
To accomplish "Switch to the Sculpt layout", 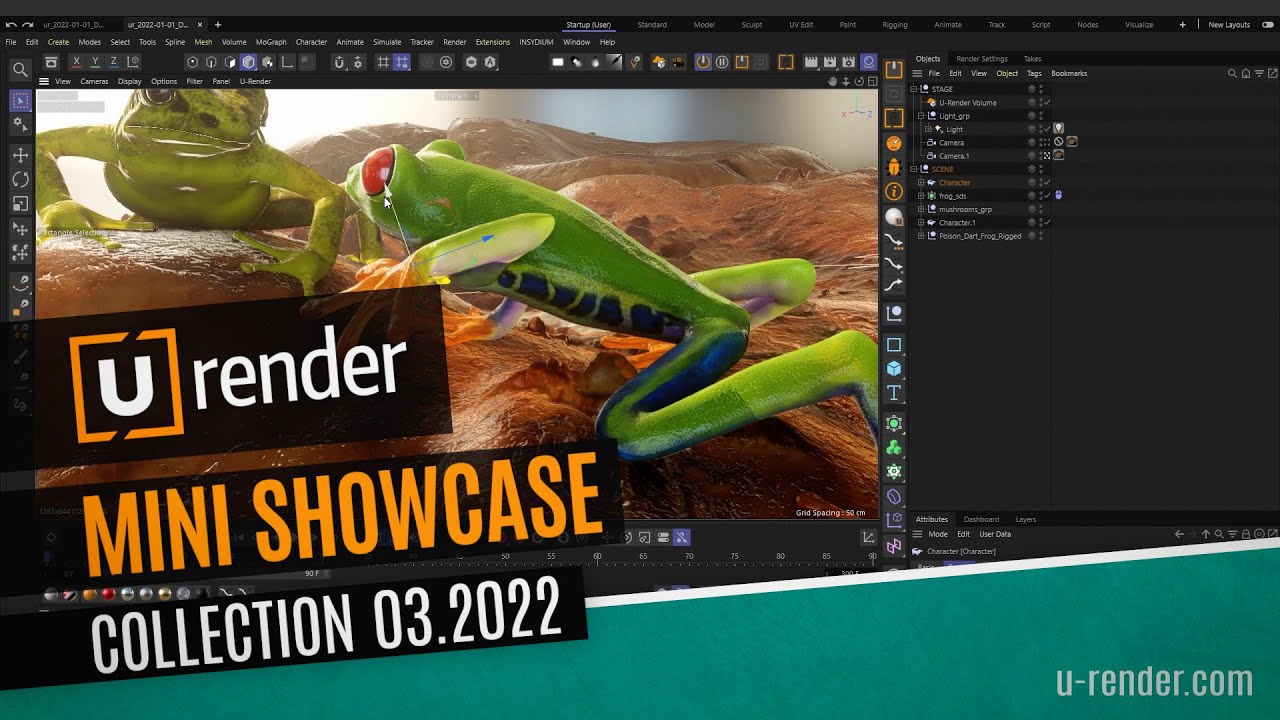I will coord(752,24).
